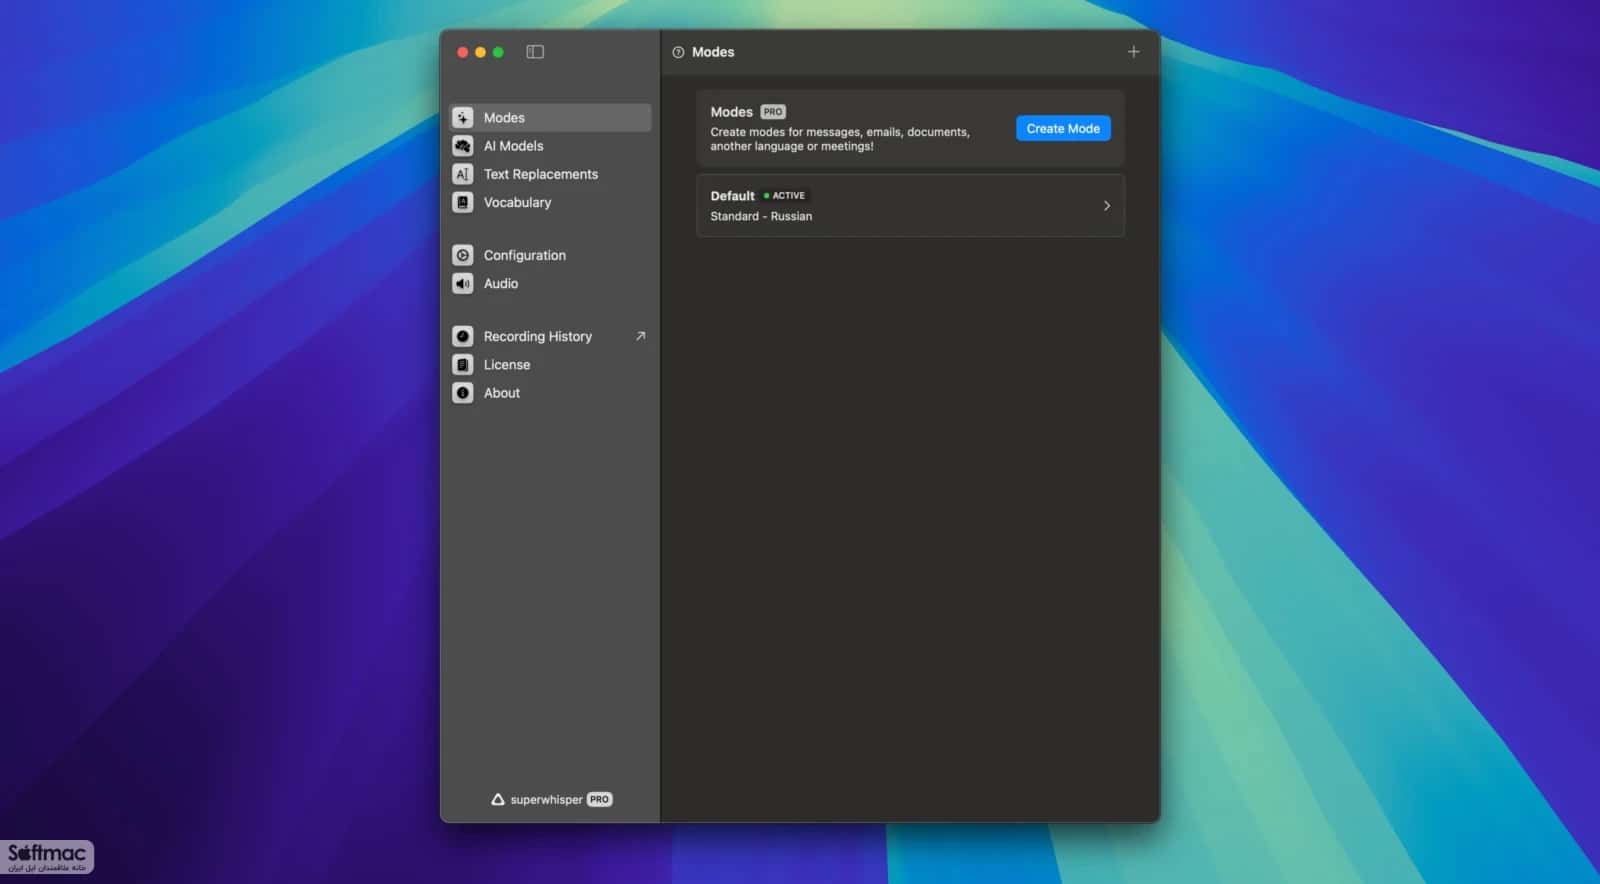Toggle the sidebar visibility icon
The image size is (1600, 884).
[535, 52]
